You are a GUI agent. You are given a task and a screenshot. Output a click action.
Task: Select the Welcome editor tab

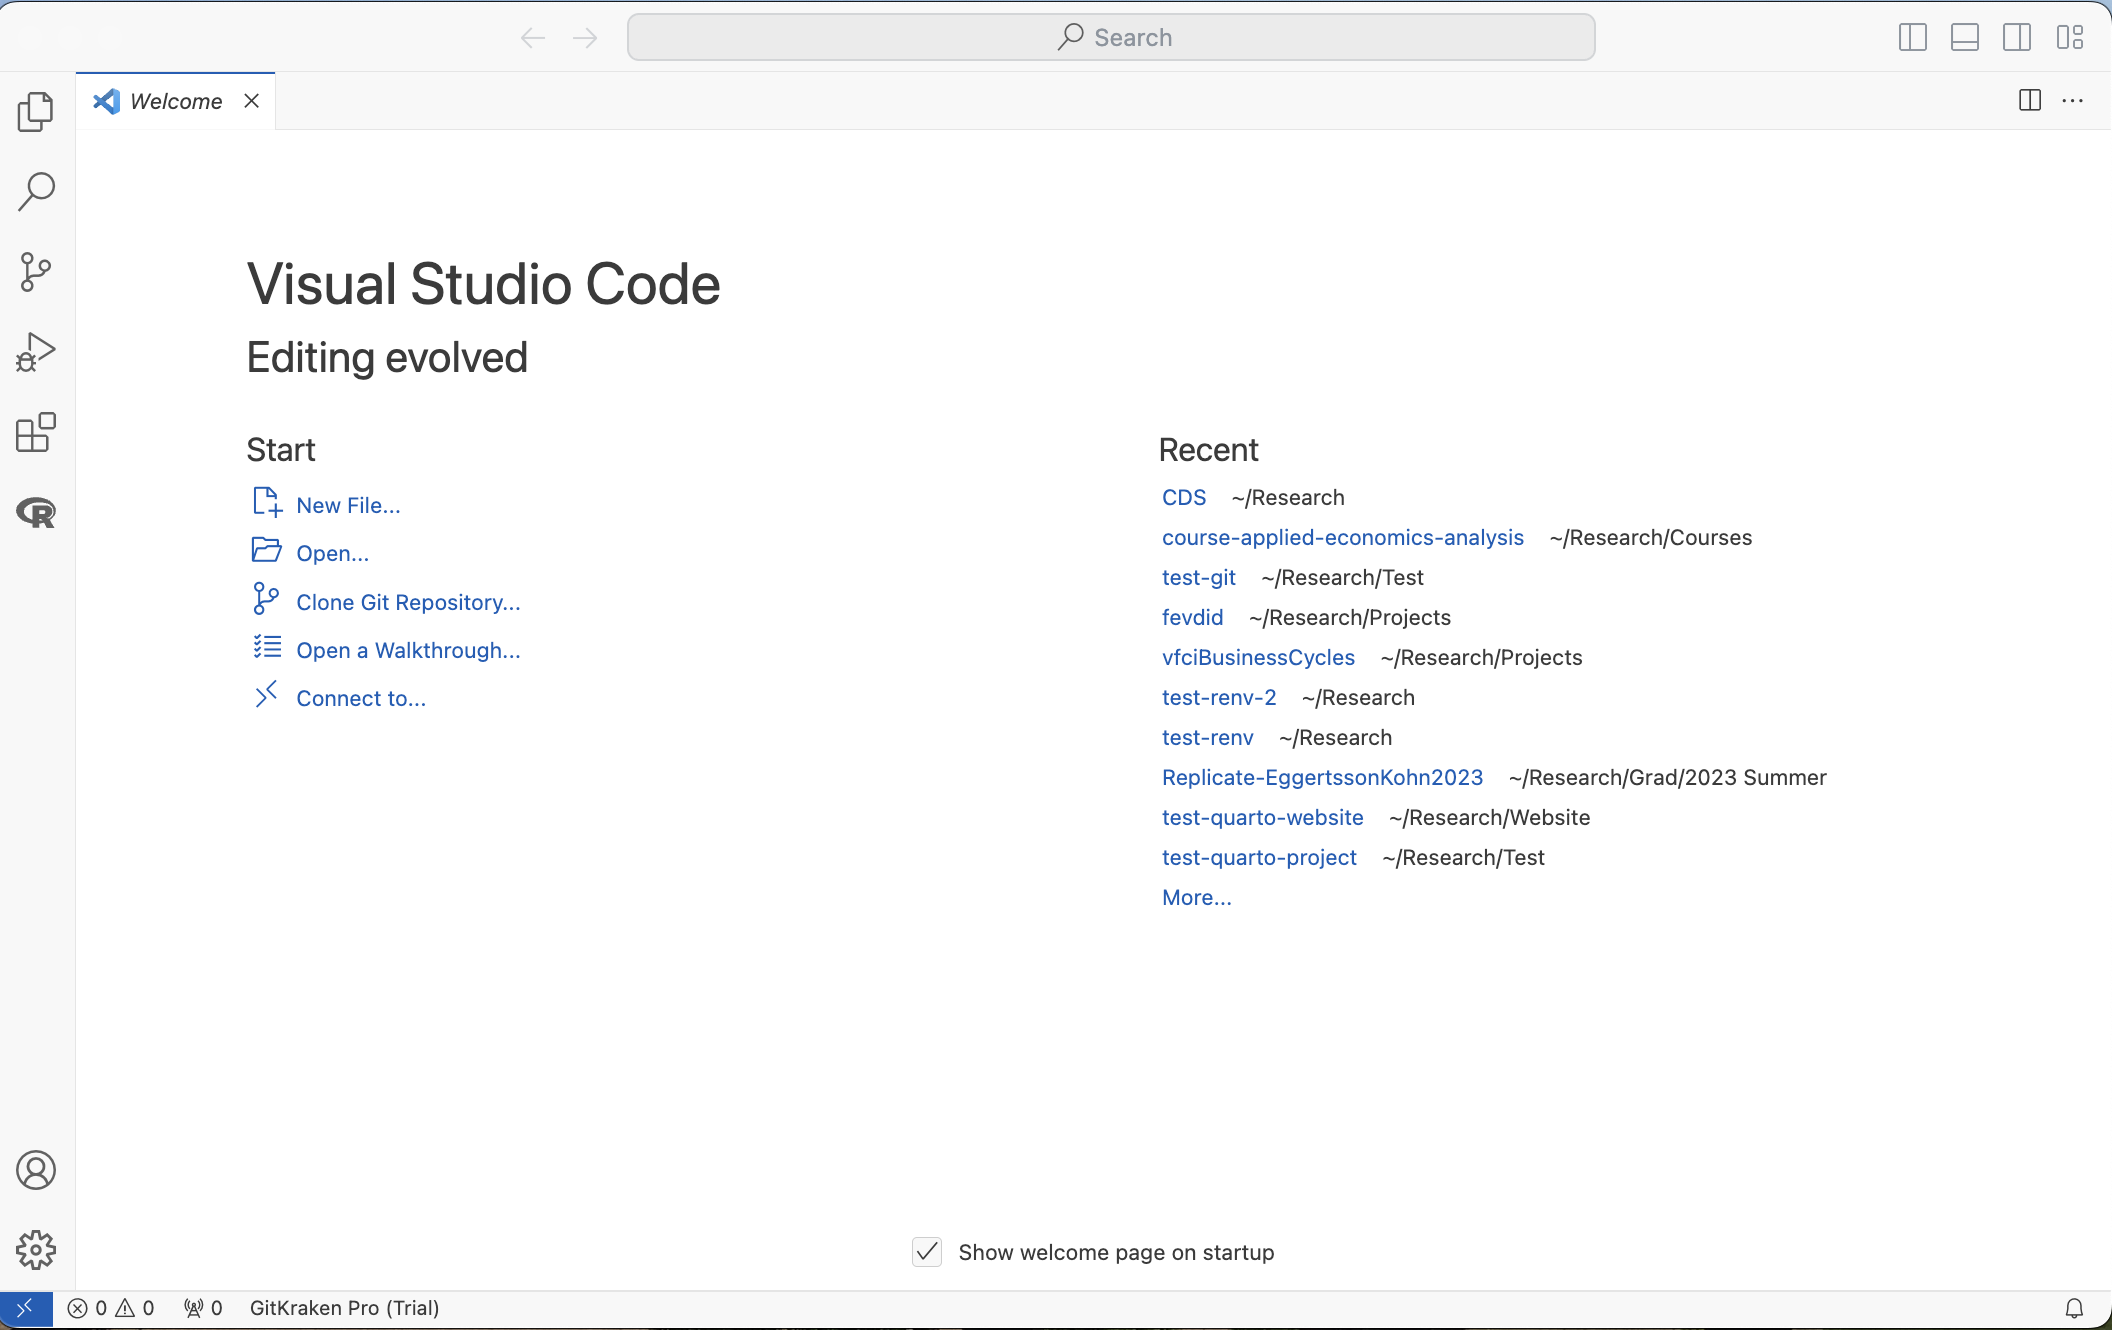click(176, 101)
